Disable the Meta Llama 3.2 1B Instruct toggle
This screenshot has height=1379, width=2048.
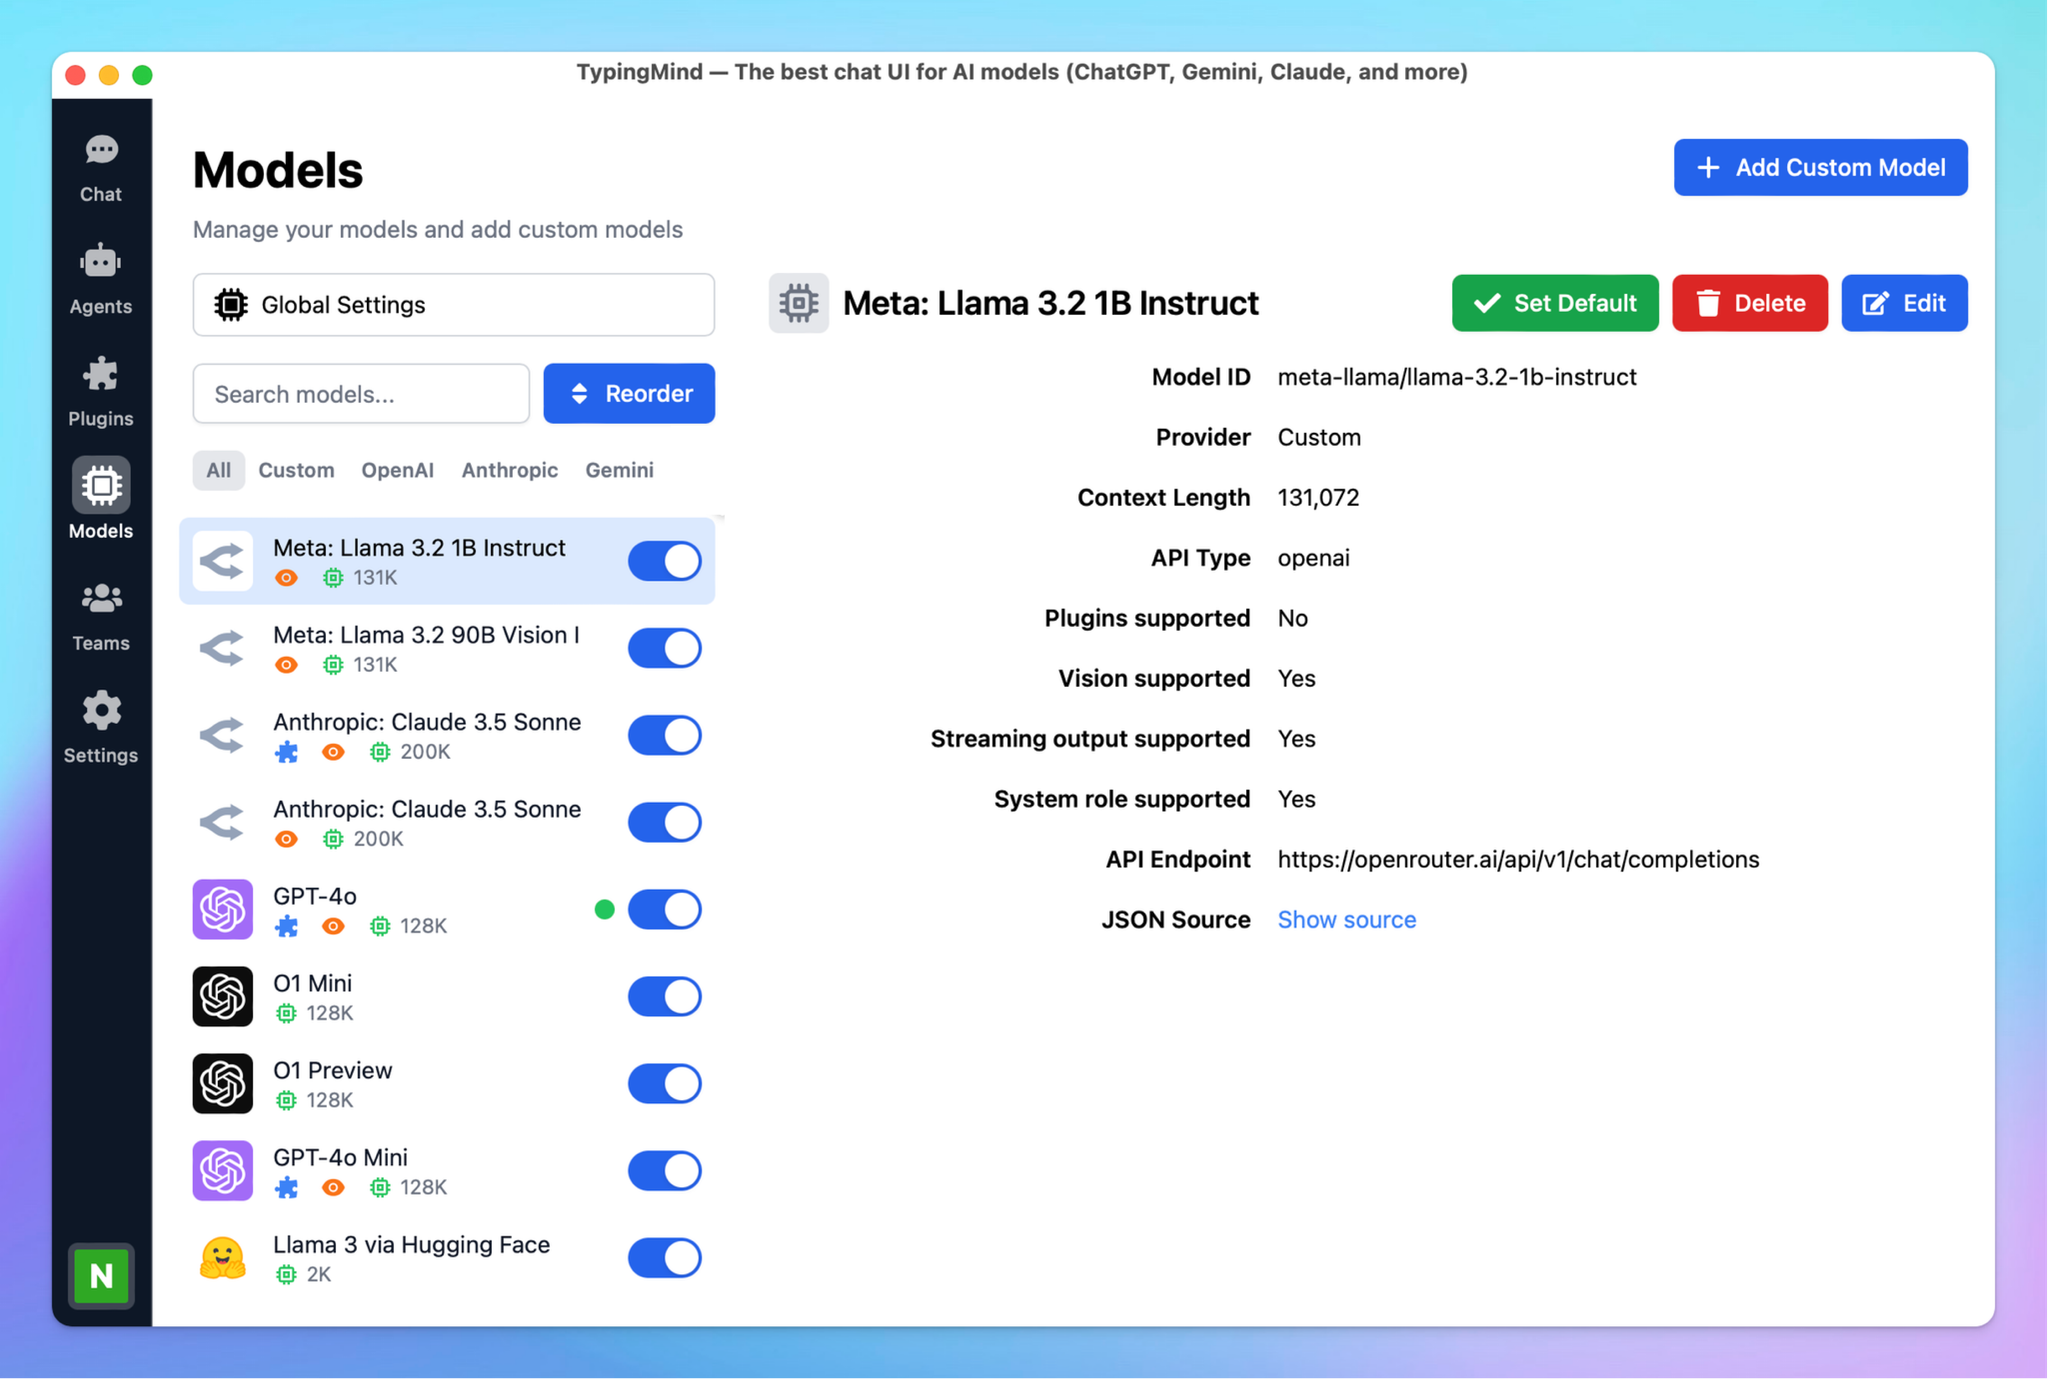665,561
